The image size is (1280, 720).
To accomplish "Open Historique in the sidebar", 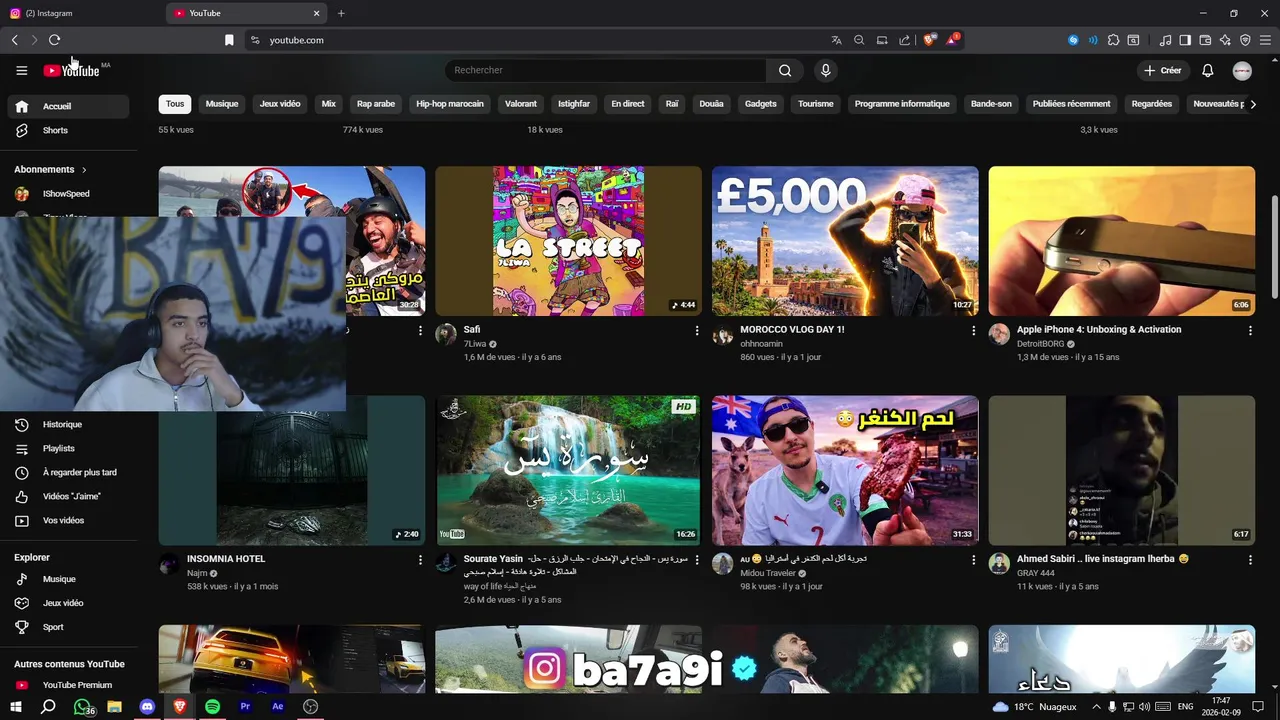I will click(x=68, y=424).
